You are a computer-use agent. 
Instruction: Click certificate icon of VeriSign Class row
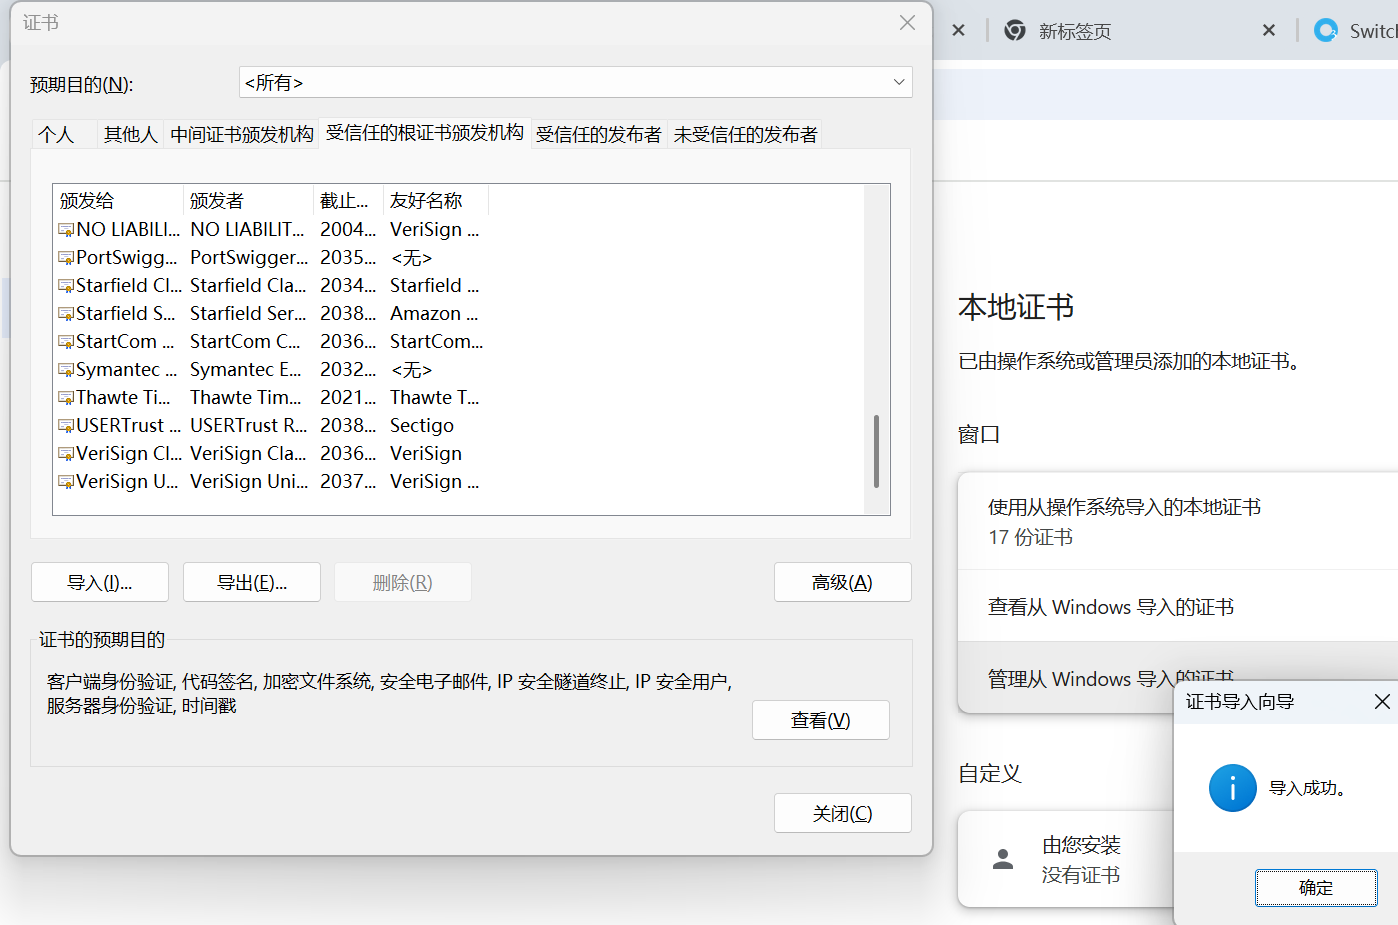click(66, 454)
